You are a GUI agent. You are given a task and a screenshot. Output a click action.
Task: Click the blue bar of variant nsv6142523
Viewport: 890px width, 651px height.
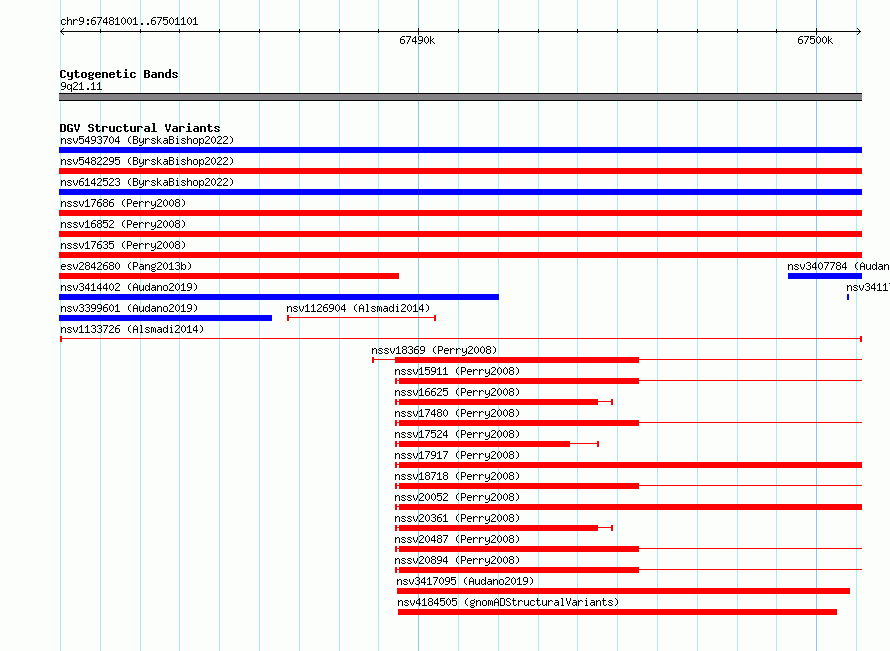(x=460, y=192)
